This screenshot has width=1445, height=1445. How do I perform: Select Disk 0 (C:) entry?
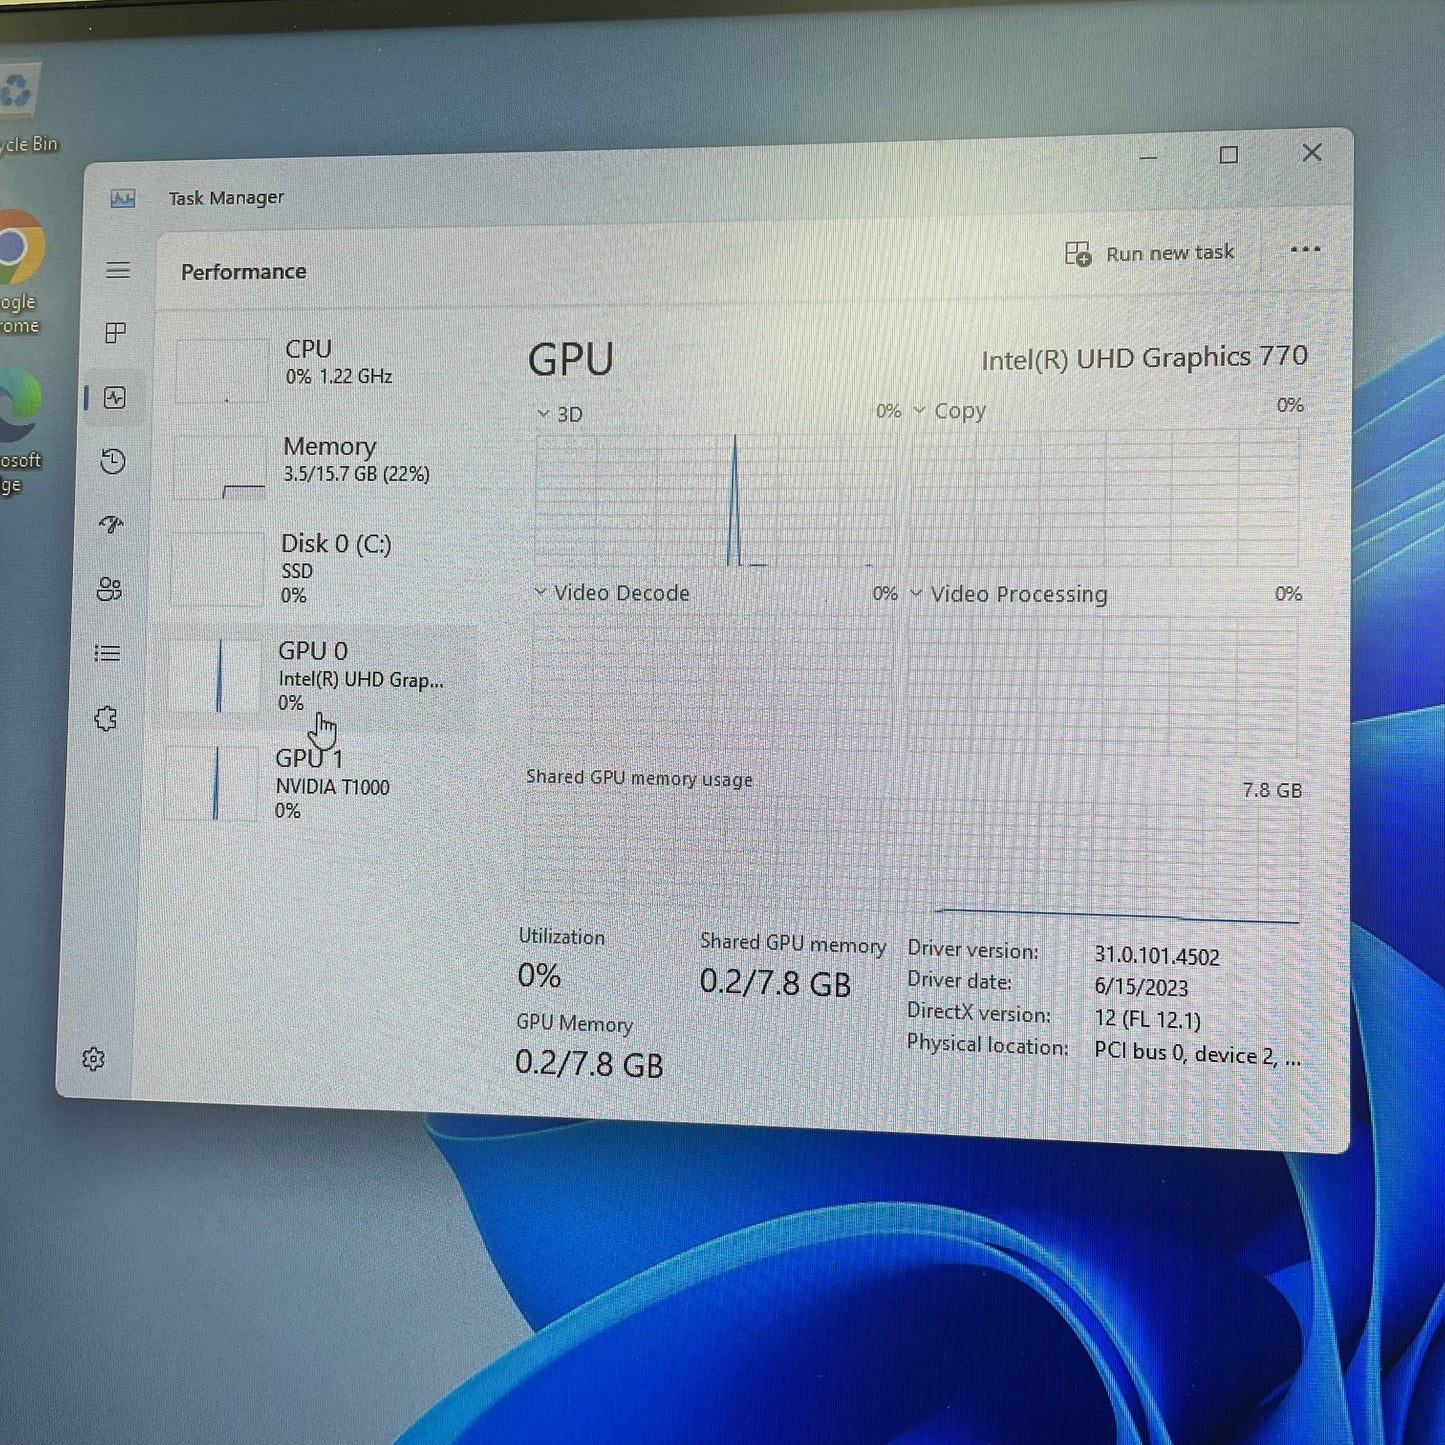[316, 569]
